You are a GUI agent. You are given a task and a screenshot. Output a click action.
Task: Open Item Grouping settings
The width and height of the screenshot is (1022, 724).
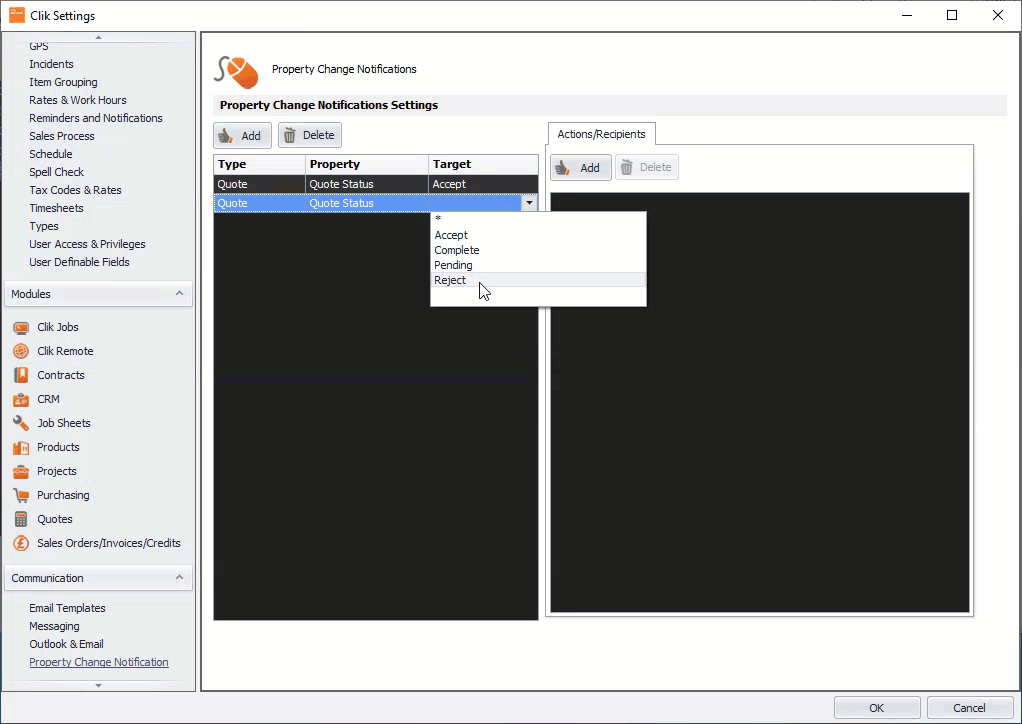click(x=63, y=82)
